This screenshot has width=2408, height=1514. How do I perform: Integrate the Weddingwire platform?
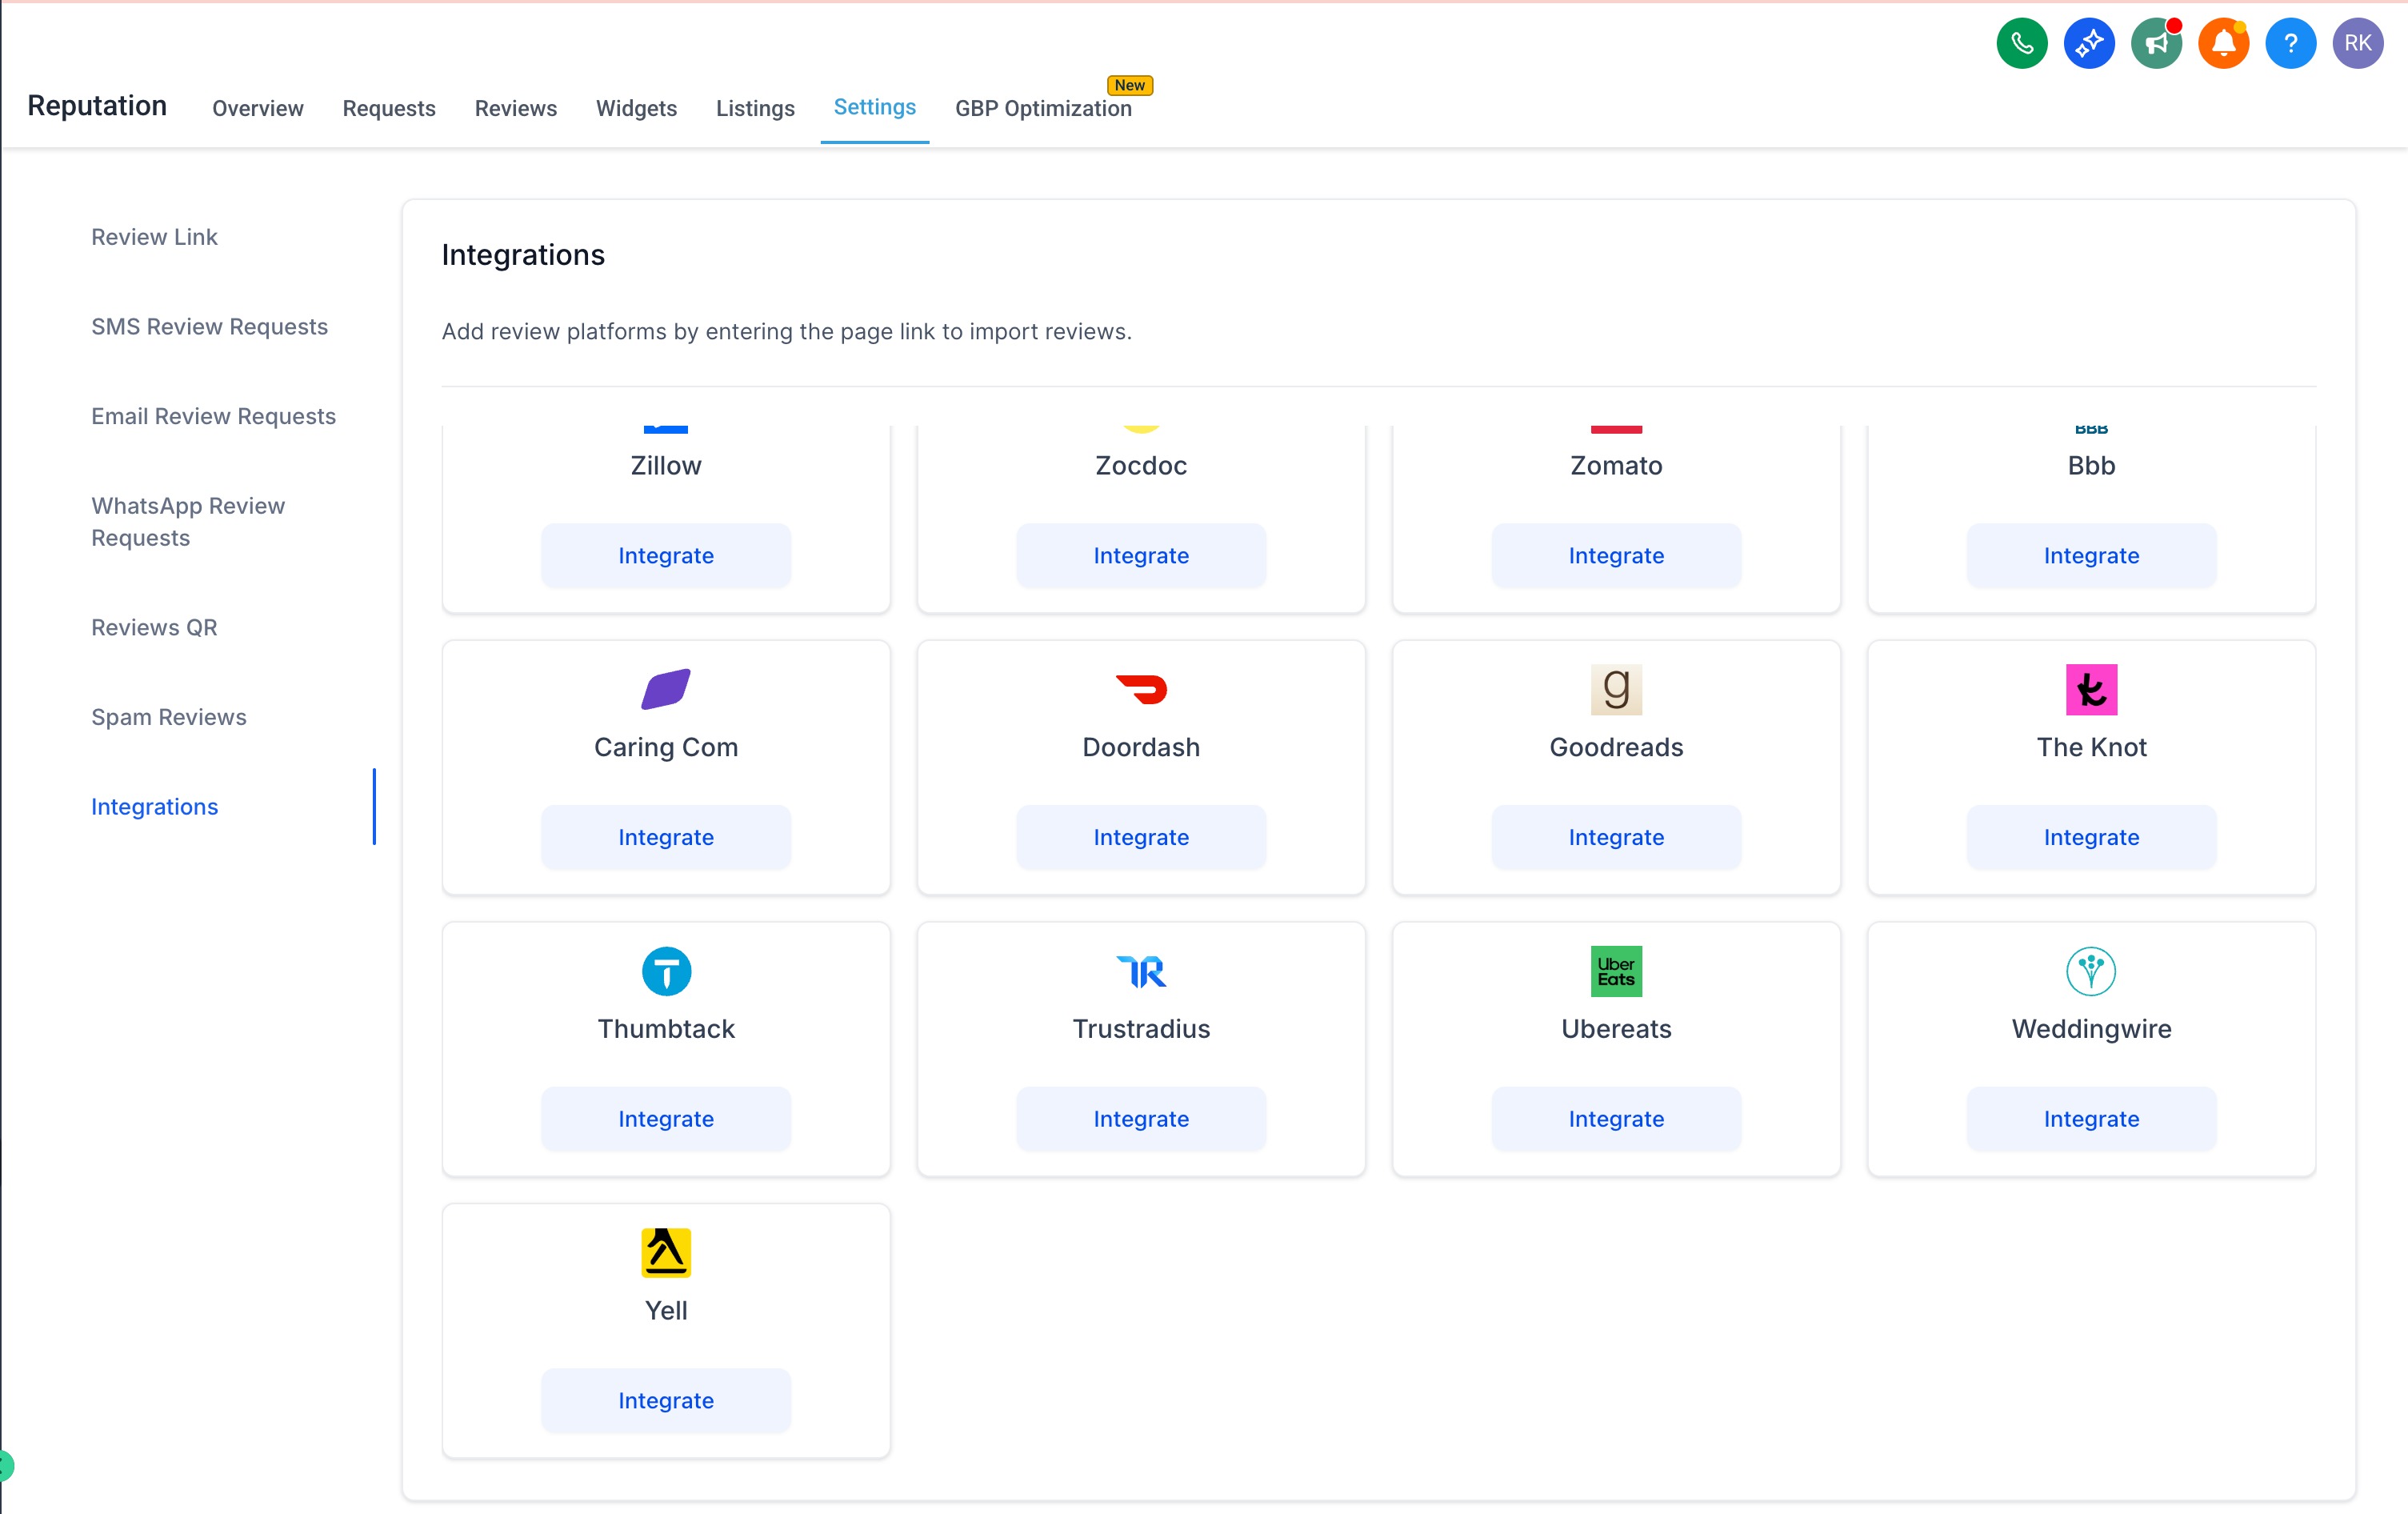coord(2091,1118)
